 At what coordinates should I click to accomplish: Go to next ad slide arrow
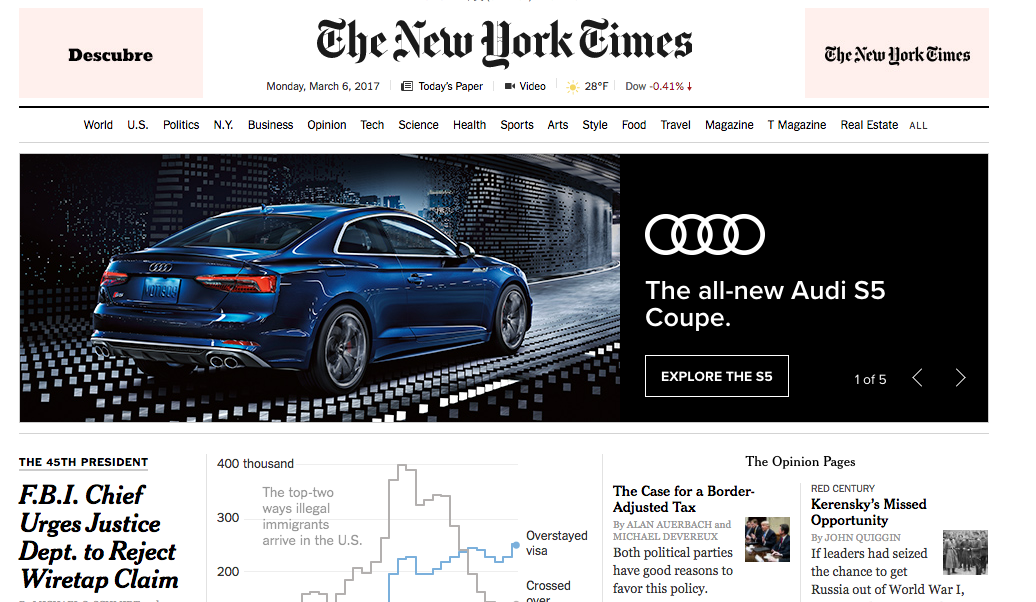point(960,377)
